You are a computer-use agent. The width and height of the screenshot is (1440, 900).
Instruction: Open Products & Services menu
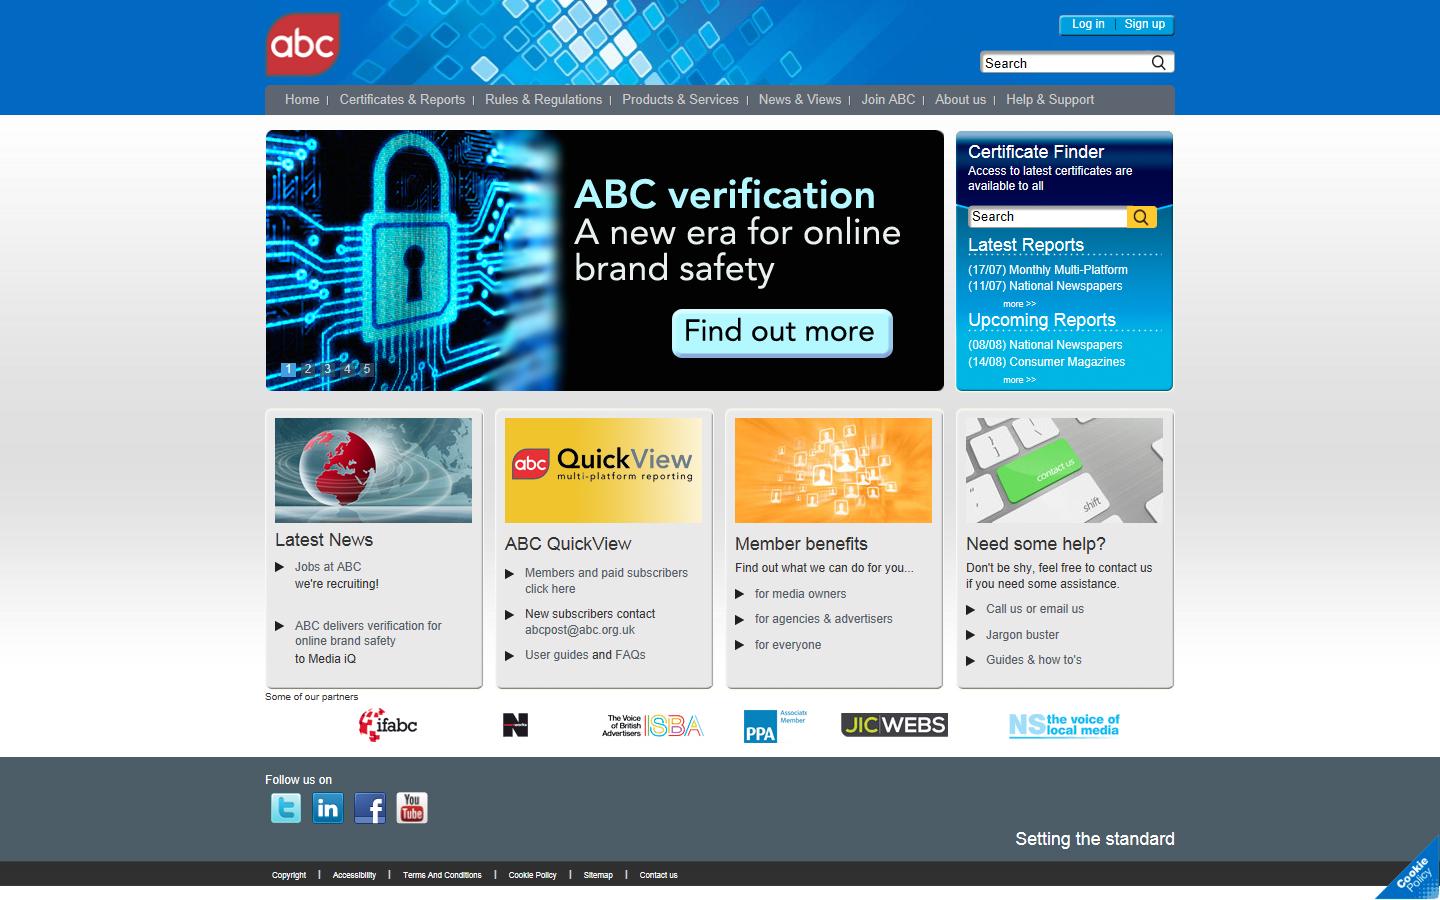pyautogui.click(x=680, y=100)
